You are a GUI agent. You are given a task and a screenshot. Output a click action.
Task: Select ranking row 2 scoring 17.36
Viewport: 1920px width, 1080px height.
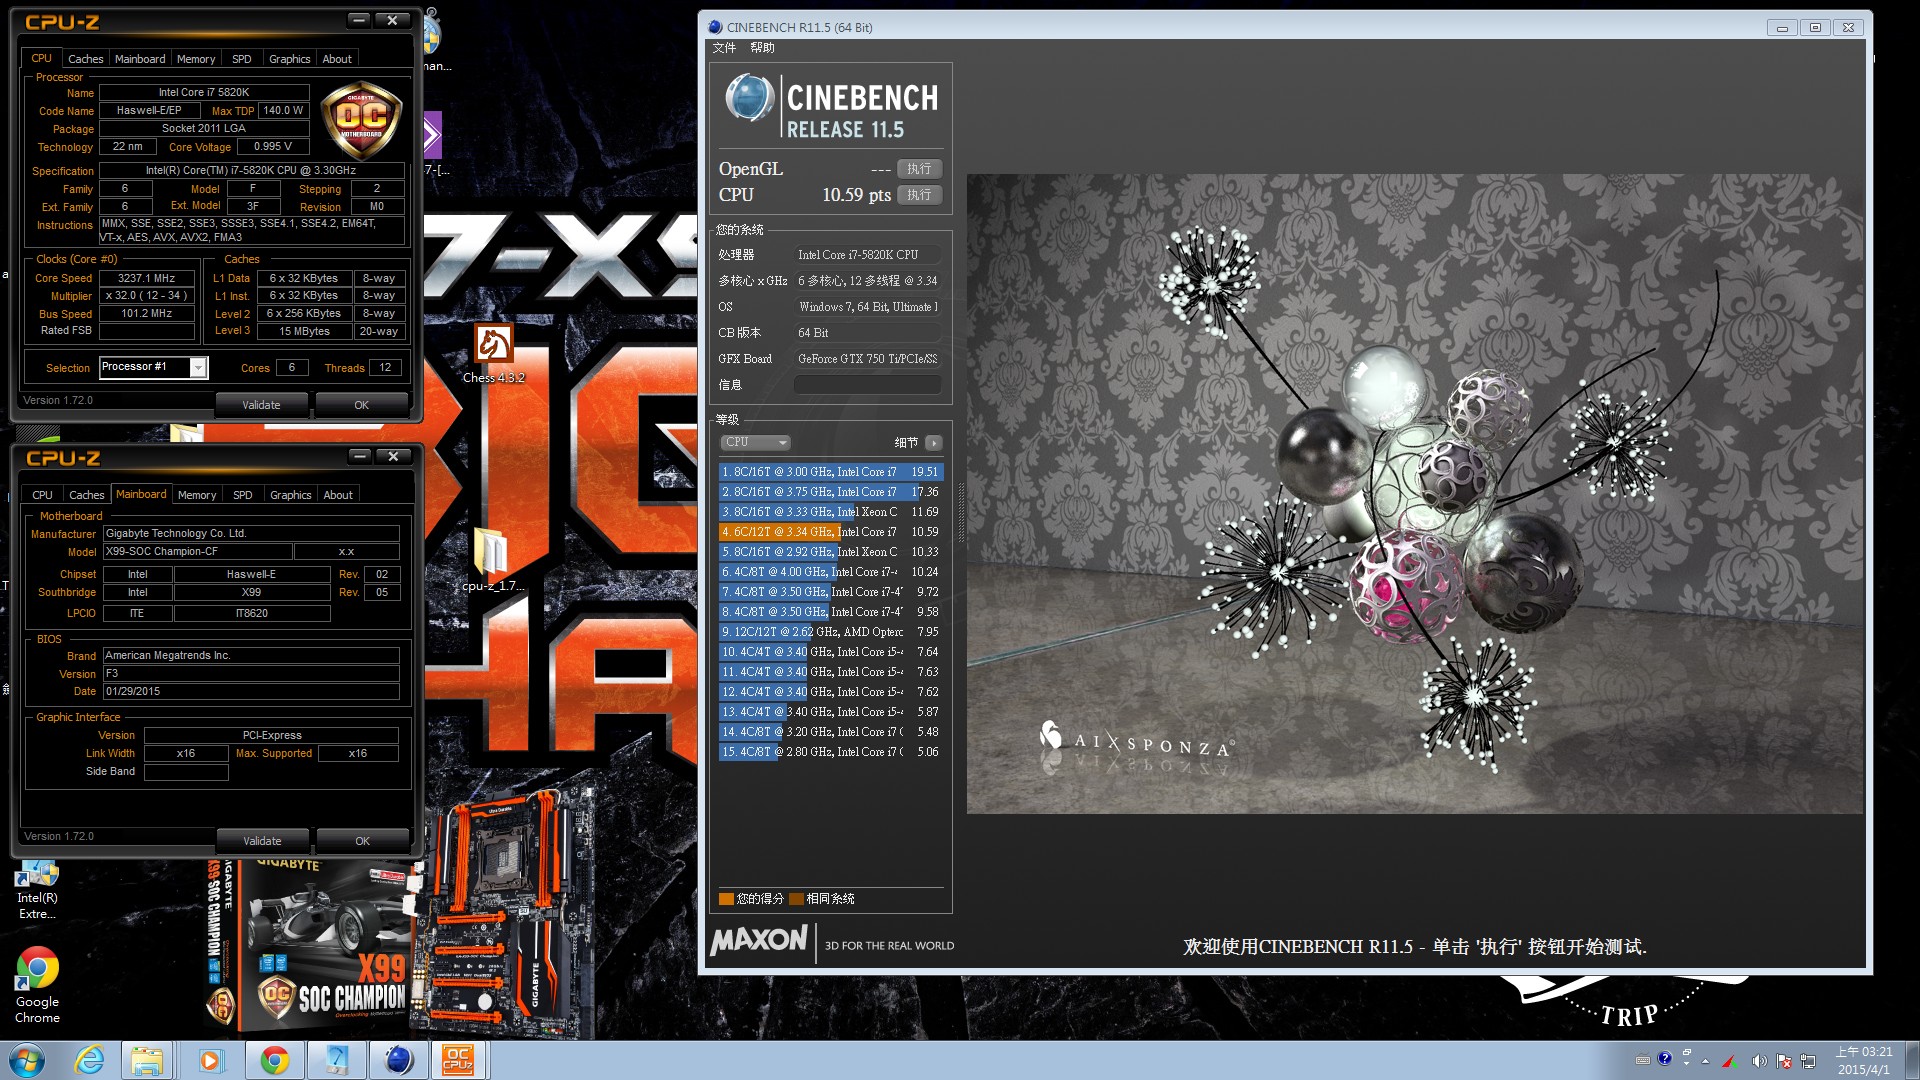coord(831,492)
